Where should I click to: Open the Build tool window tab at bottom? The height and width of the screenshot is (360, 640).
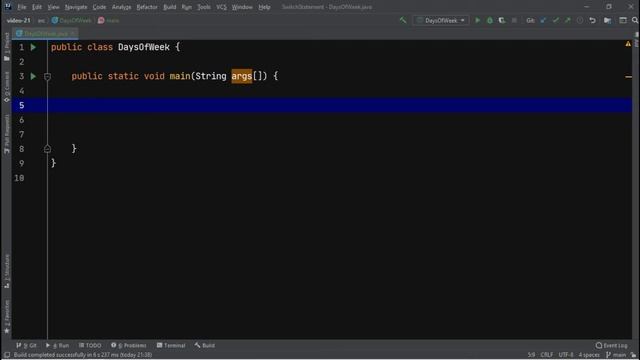point(205,346)
